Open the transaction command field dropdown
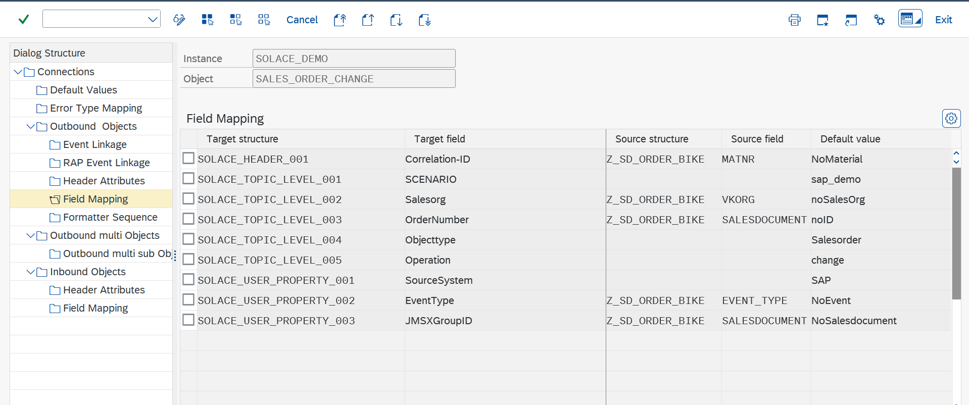This screenshot has width=969, height=405. click(x=153, y=19)
